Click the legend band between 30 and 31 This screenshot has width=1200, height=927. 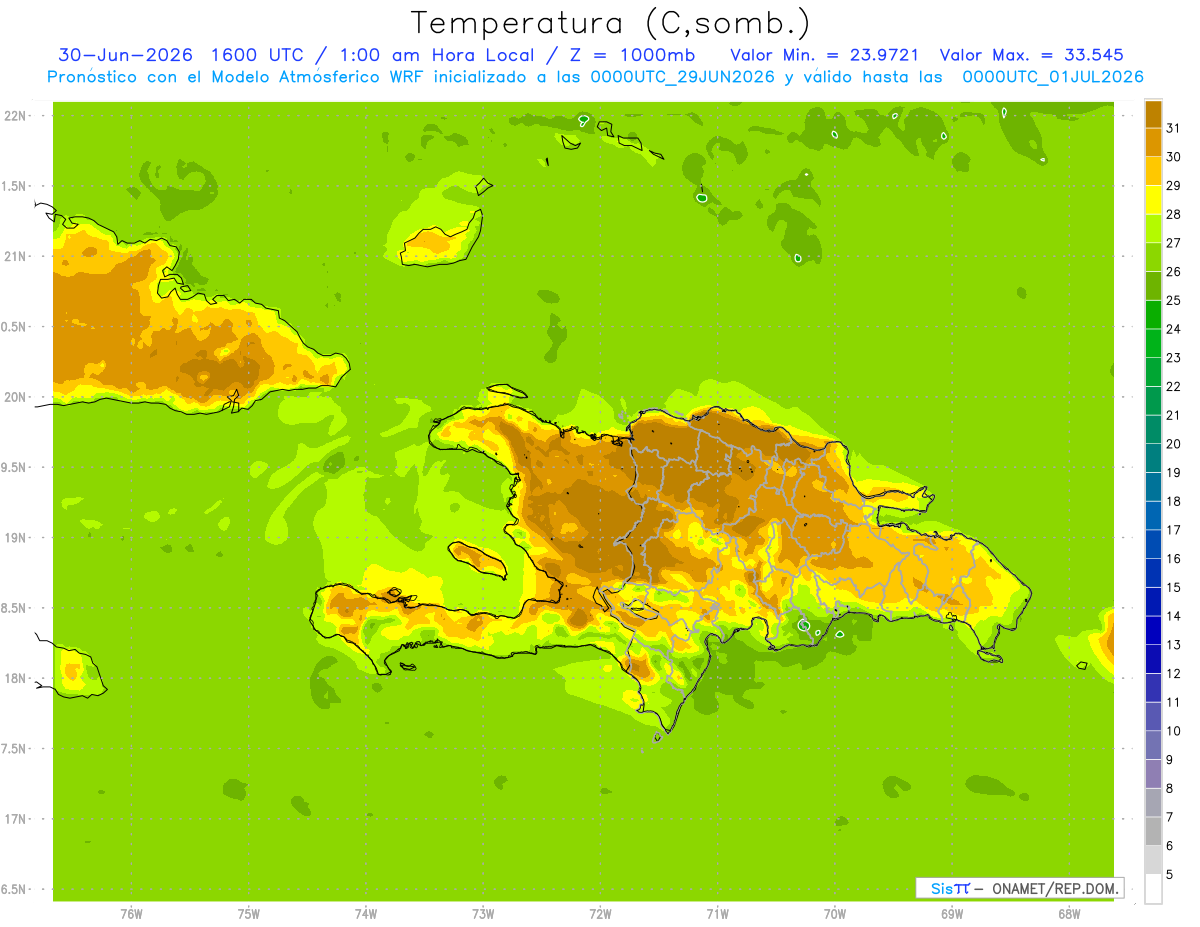coord(1153,142)
